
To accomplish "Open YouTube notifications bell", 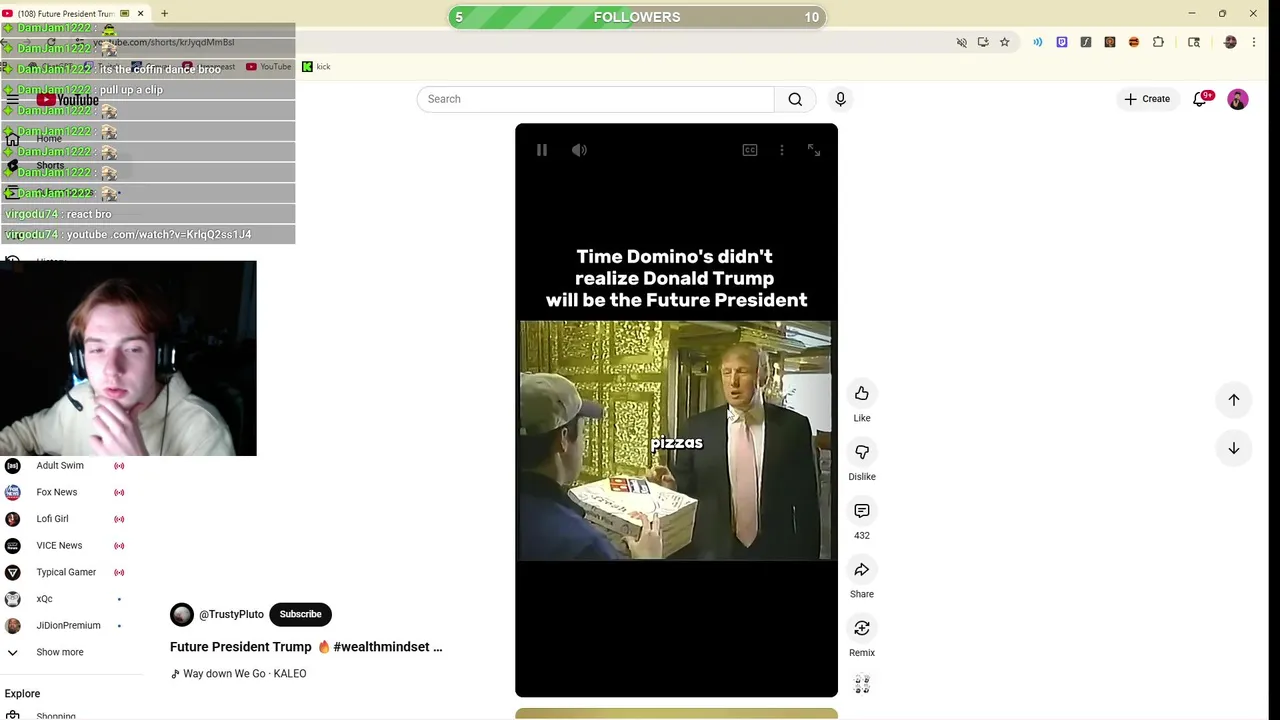I will pyautogui.click(x=1200, y=99).
